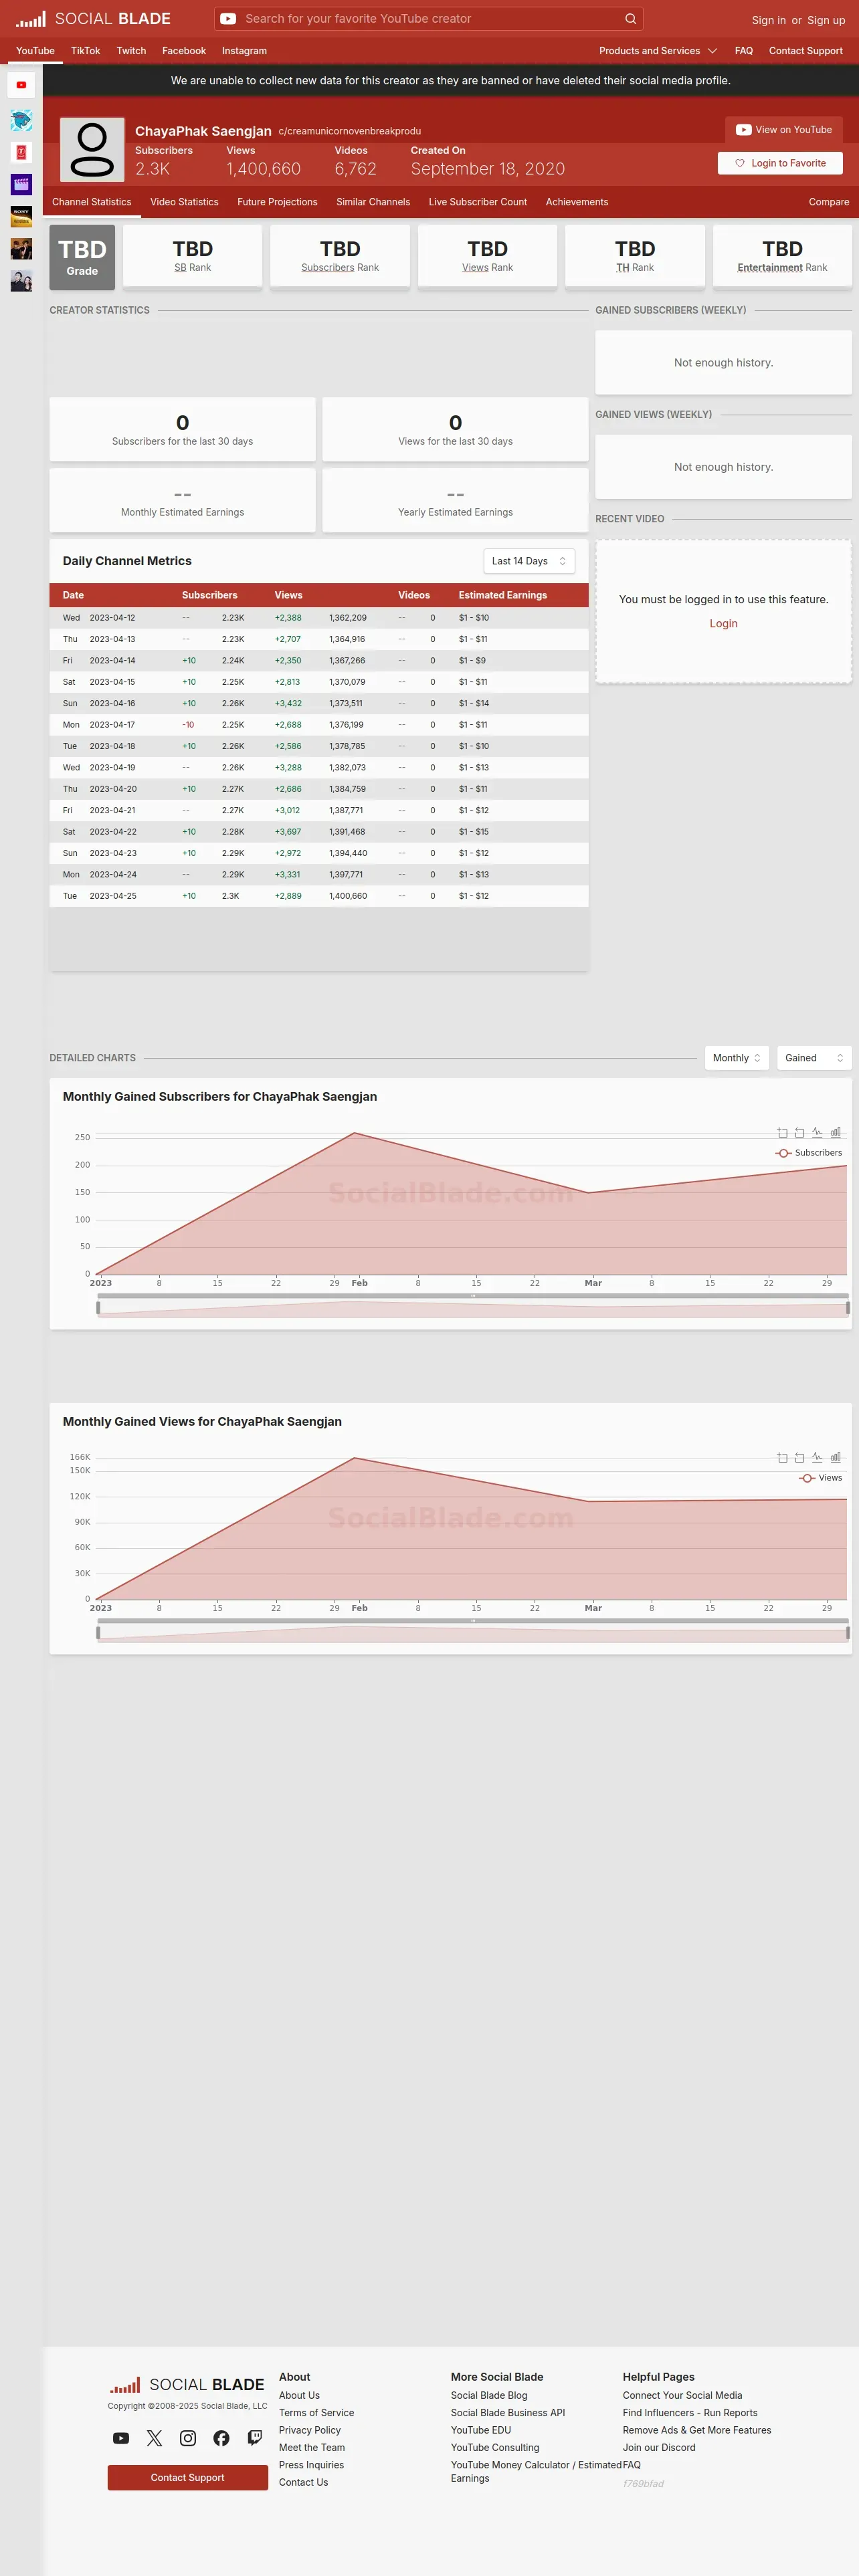Click the Compare link
The height and width of the screenshot is (2576, 859).
point(829,202)
